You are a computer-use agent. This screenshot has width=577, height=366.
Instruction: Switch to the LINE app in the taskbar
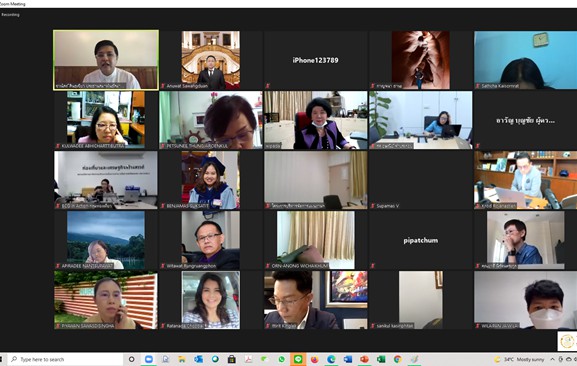pos(298,359)
